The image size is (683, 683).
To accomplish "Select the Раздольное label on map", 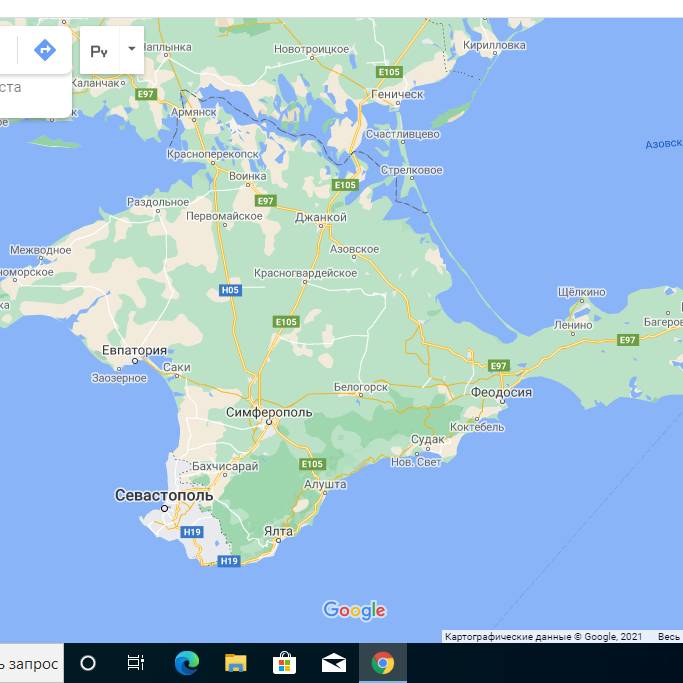I will pos(158,202).
